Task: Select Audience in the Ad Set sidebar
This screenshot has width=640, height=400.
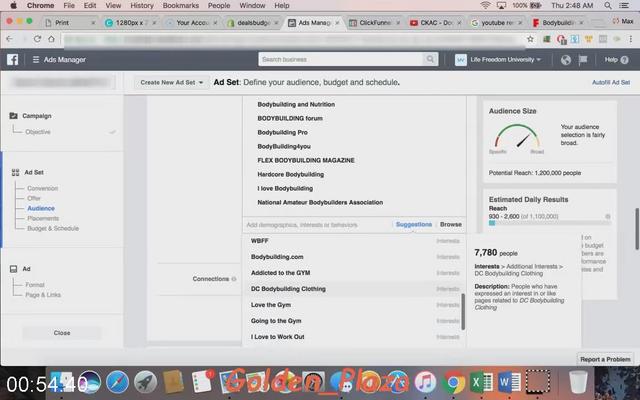Action: coord(41,208)
